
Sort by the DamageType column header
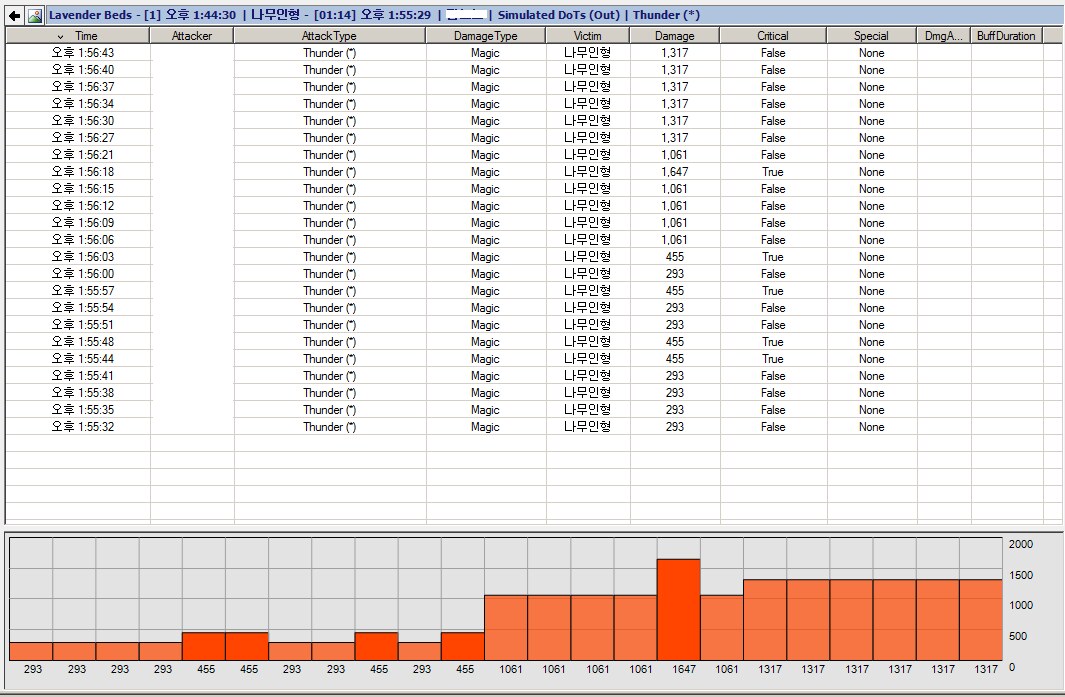tap(485, 36)
